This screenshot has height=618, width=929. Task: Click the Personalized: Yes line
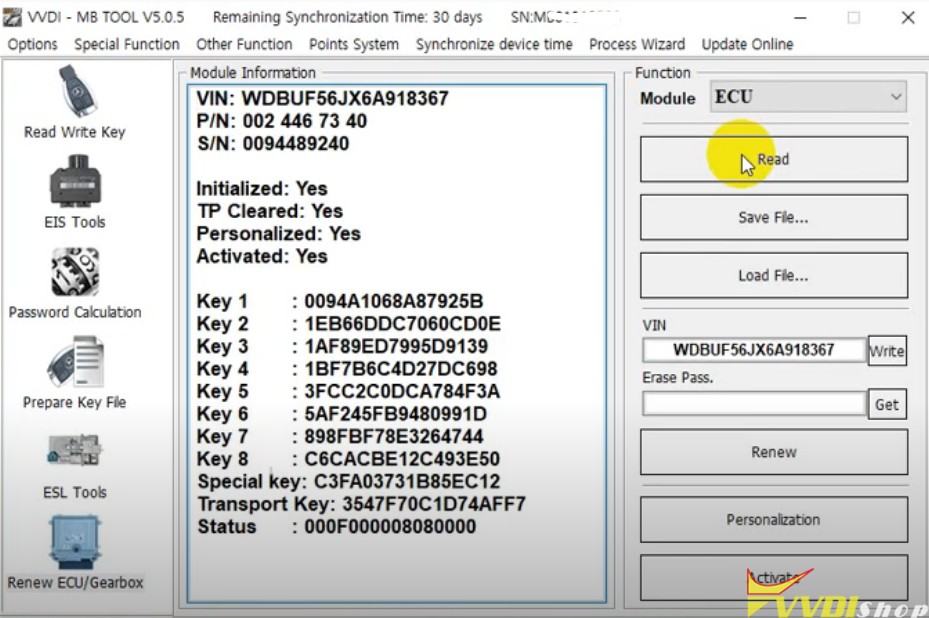[278, 233]
